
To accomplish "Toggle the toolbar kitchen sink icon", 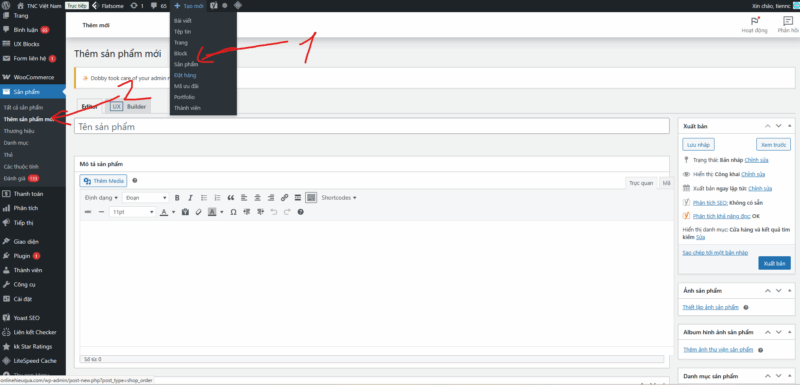I will click(x=311, y=198).
